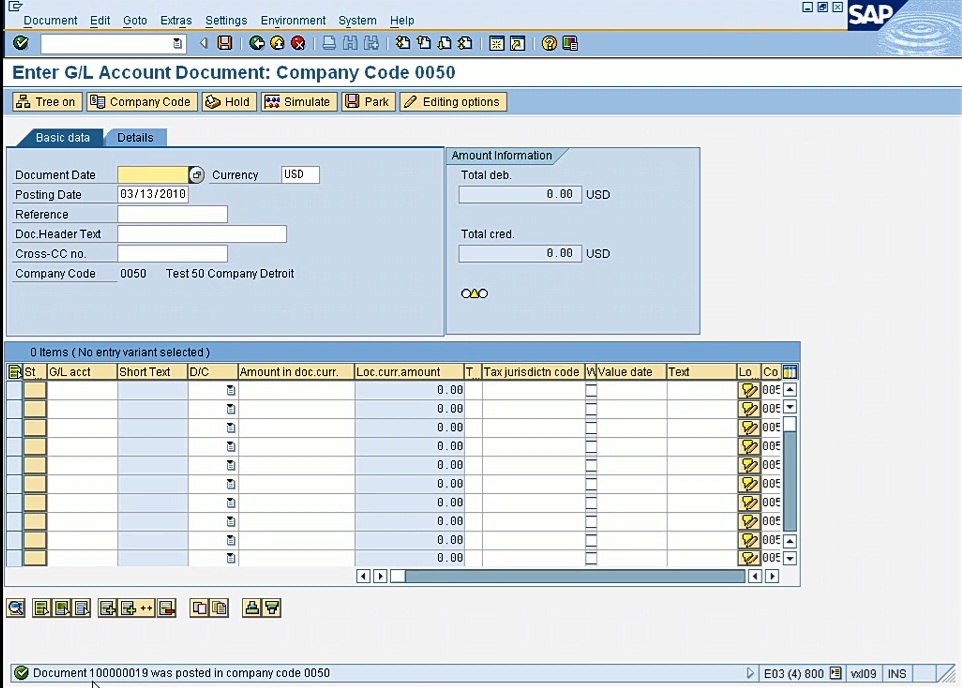The image size is (962, 688).
Task: Click the yellow Exit up-arrow icon
Action: click(x=277, y=43)
